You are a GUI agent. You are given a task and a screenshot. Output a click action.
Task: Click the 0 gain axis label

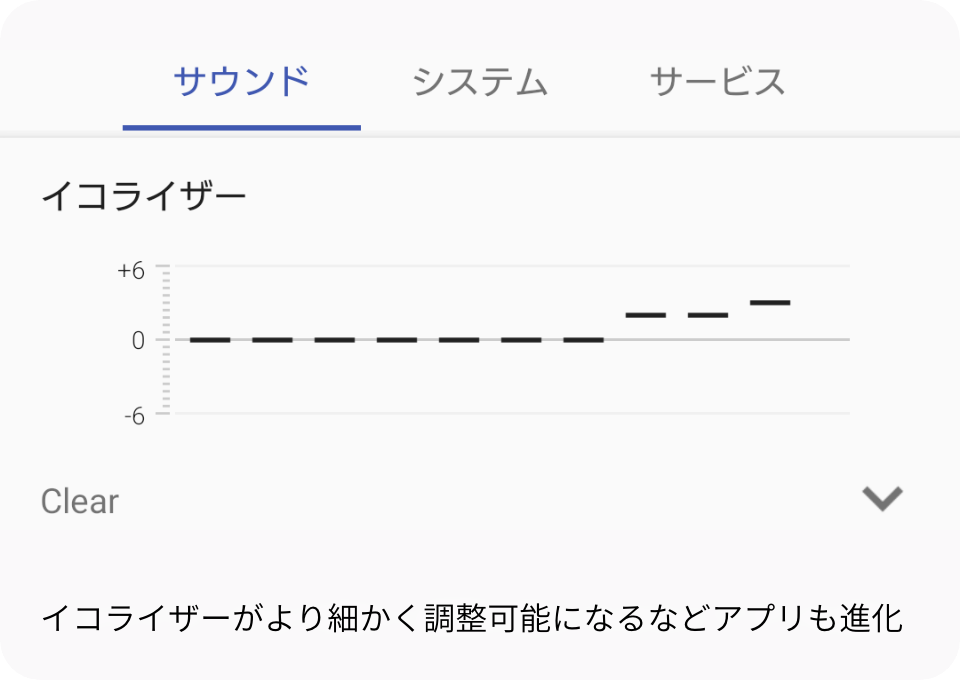pos(138,340)
